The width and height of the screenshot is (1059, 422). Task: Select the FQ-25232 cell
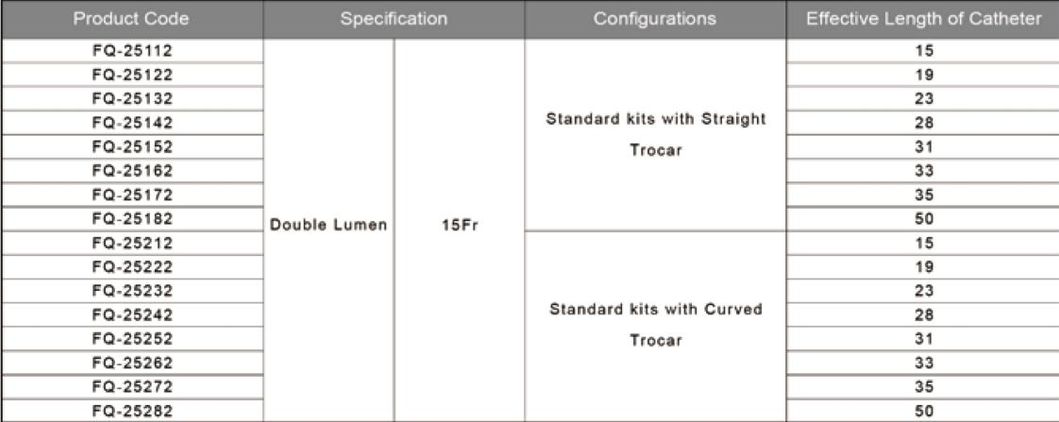131,290
